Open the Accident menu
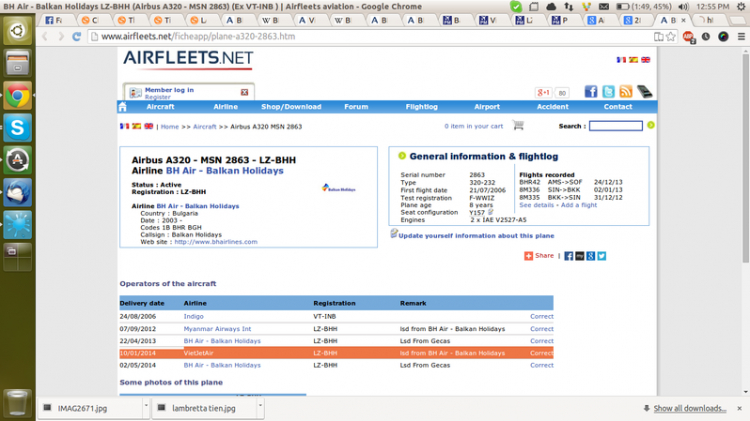750x421 pixels. pyautogui.click(x=552, y=107)
